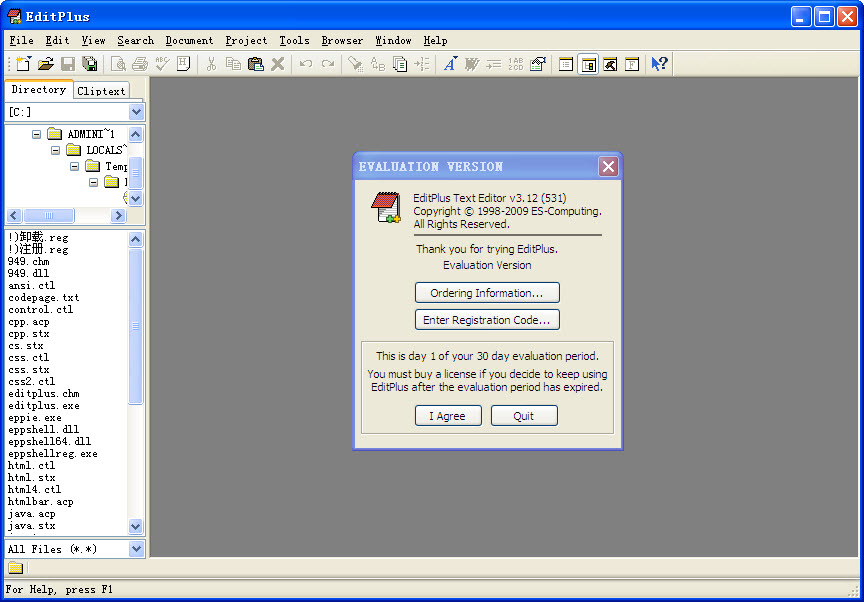Switch to the Cliptext tab
This screenshot has height=602, width=864.
pos(101,91)
